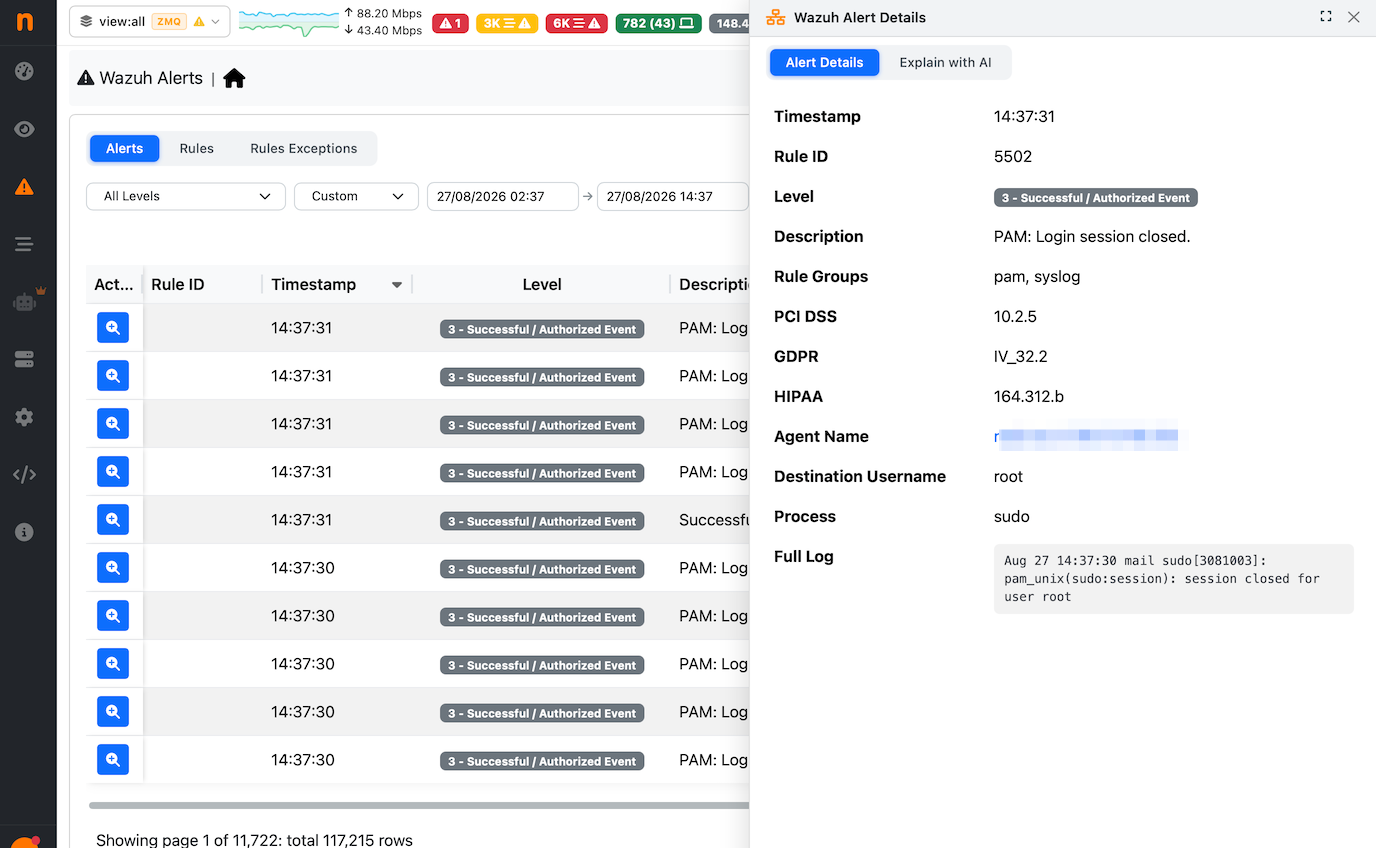Click the 'Agent Name' label in details

(821, 437)
